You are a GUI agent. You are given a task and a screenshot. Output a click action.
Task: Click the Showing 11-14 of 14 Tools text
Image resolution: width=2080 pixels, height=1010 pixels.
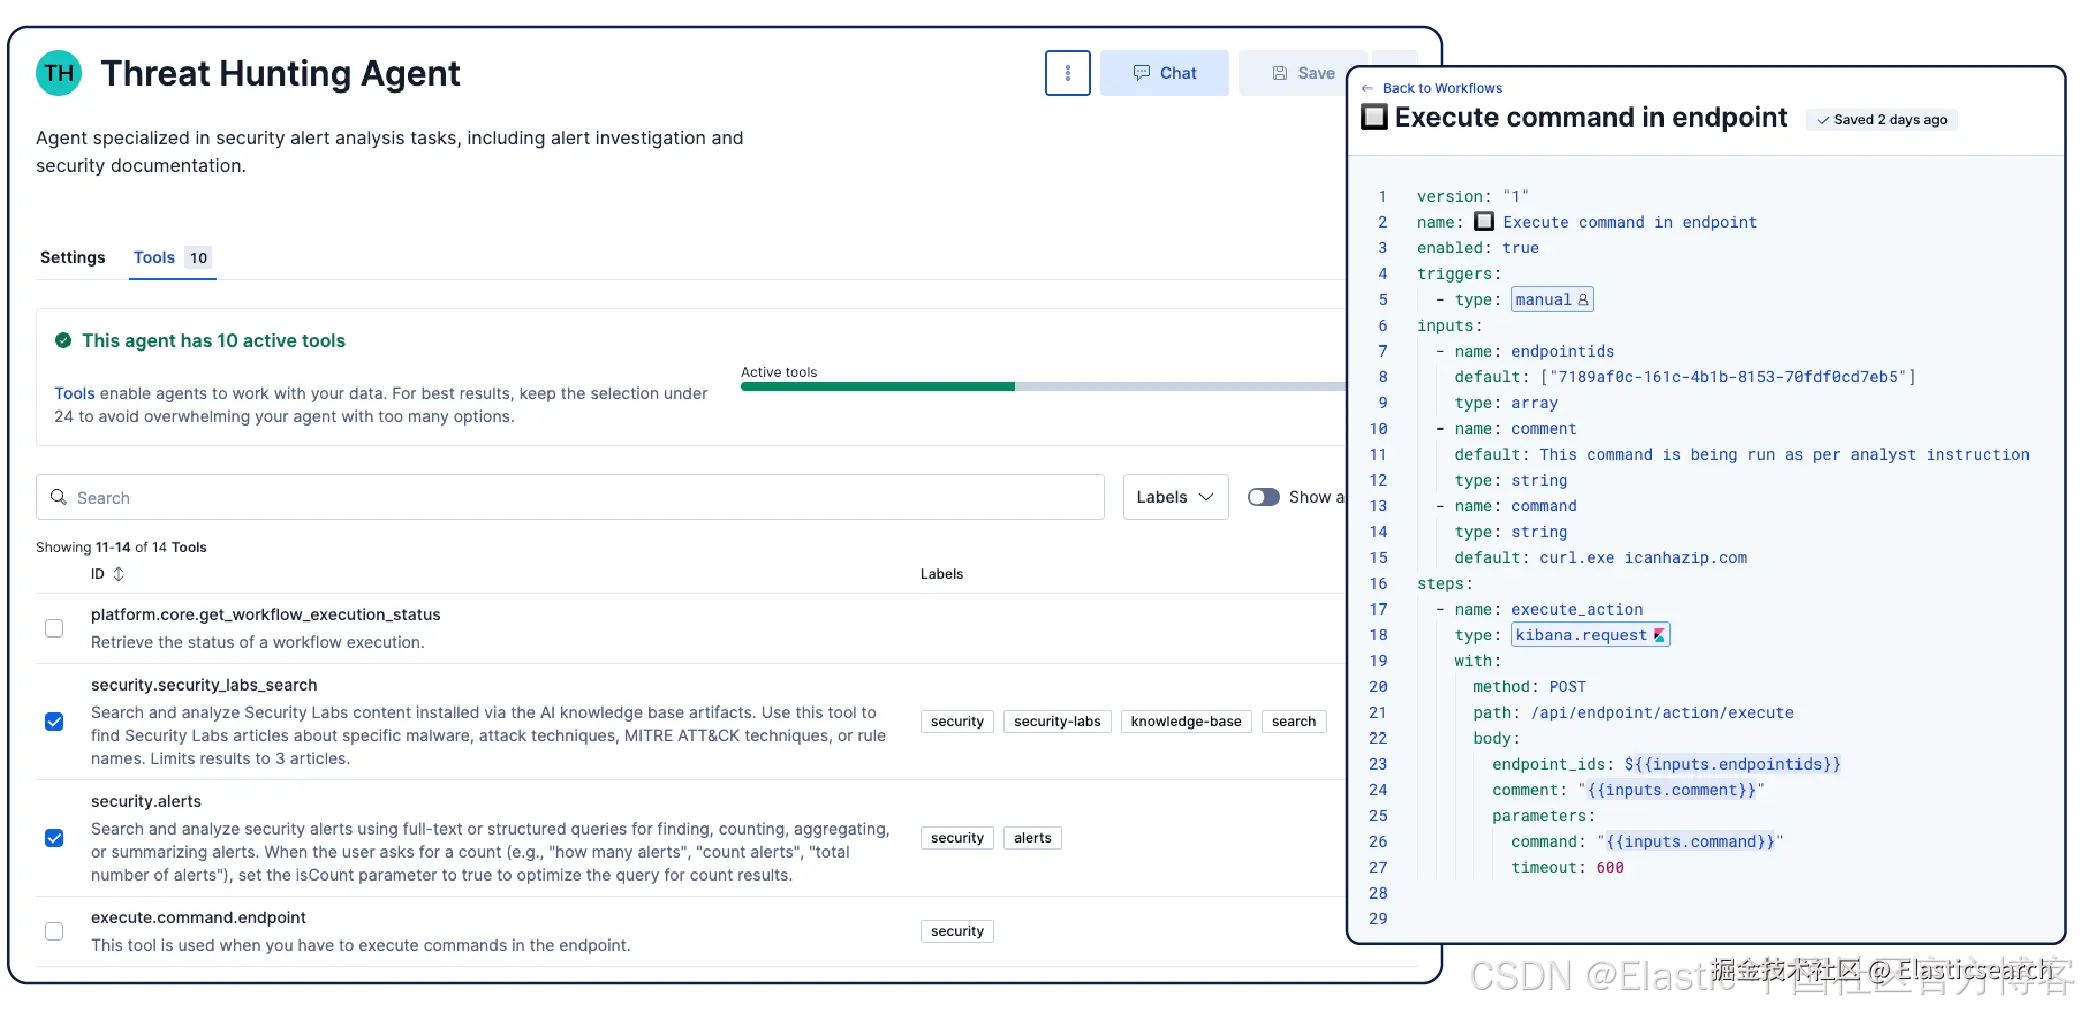point(121,547)
